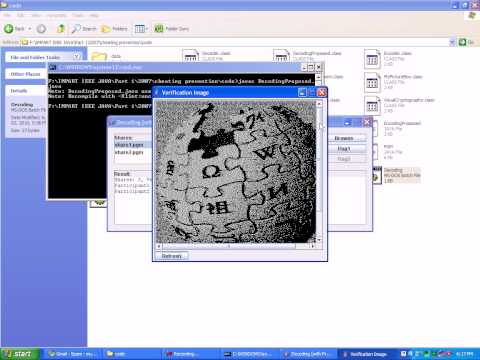Select the MyPictureBox class file icon
The width and height of the screenshot is (480, 360).
point(372,82)
